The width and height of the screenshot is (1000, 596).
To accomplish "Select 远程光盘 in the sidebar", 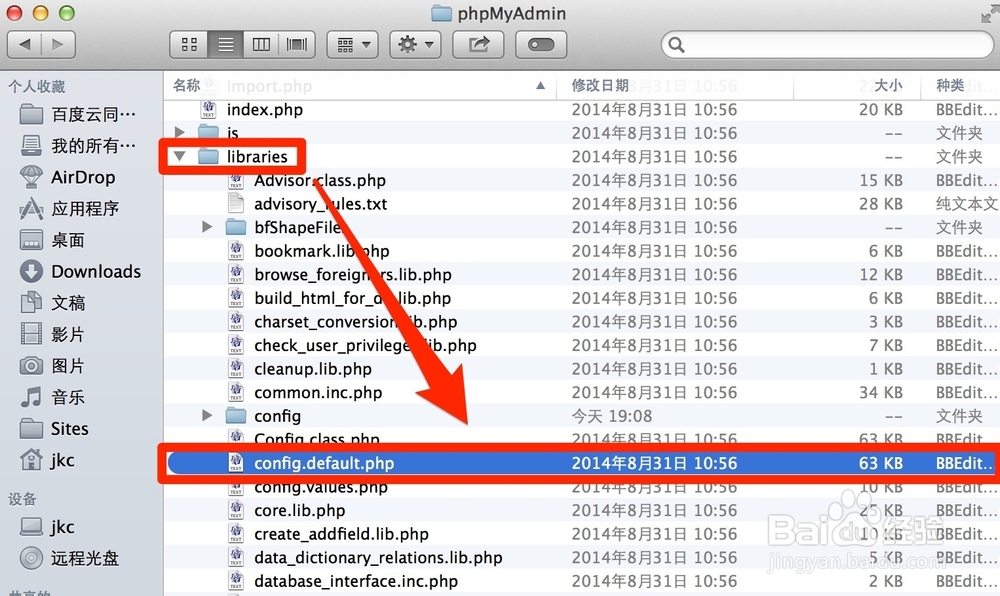I will tap(69, 558).
